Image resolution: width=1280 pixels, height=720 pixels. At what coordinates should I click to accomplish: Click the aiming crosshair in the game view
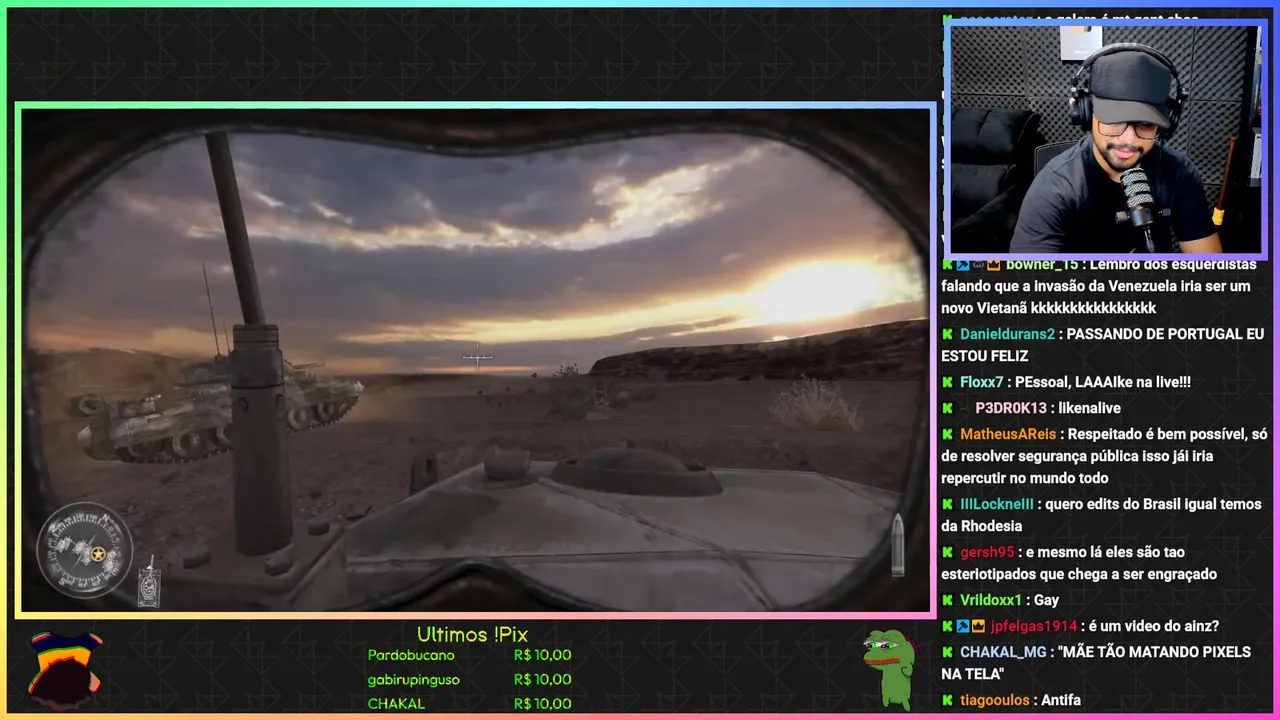(477, 356)
